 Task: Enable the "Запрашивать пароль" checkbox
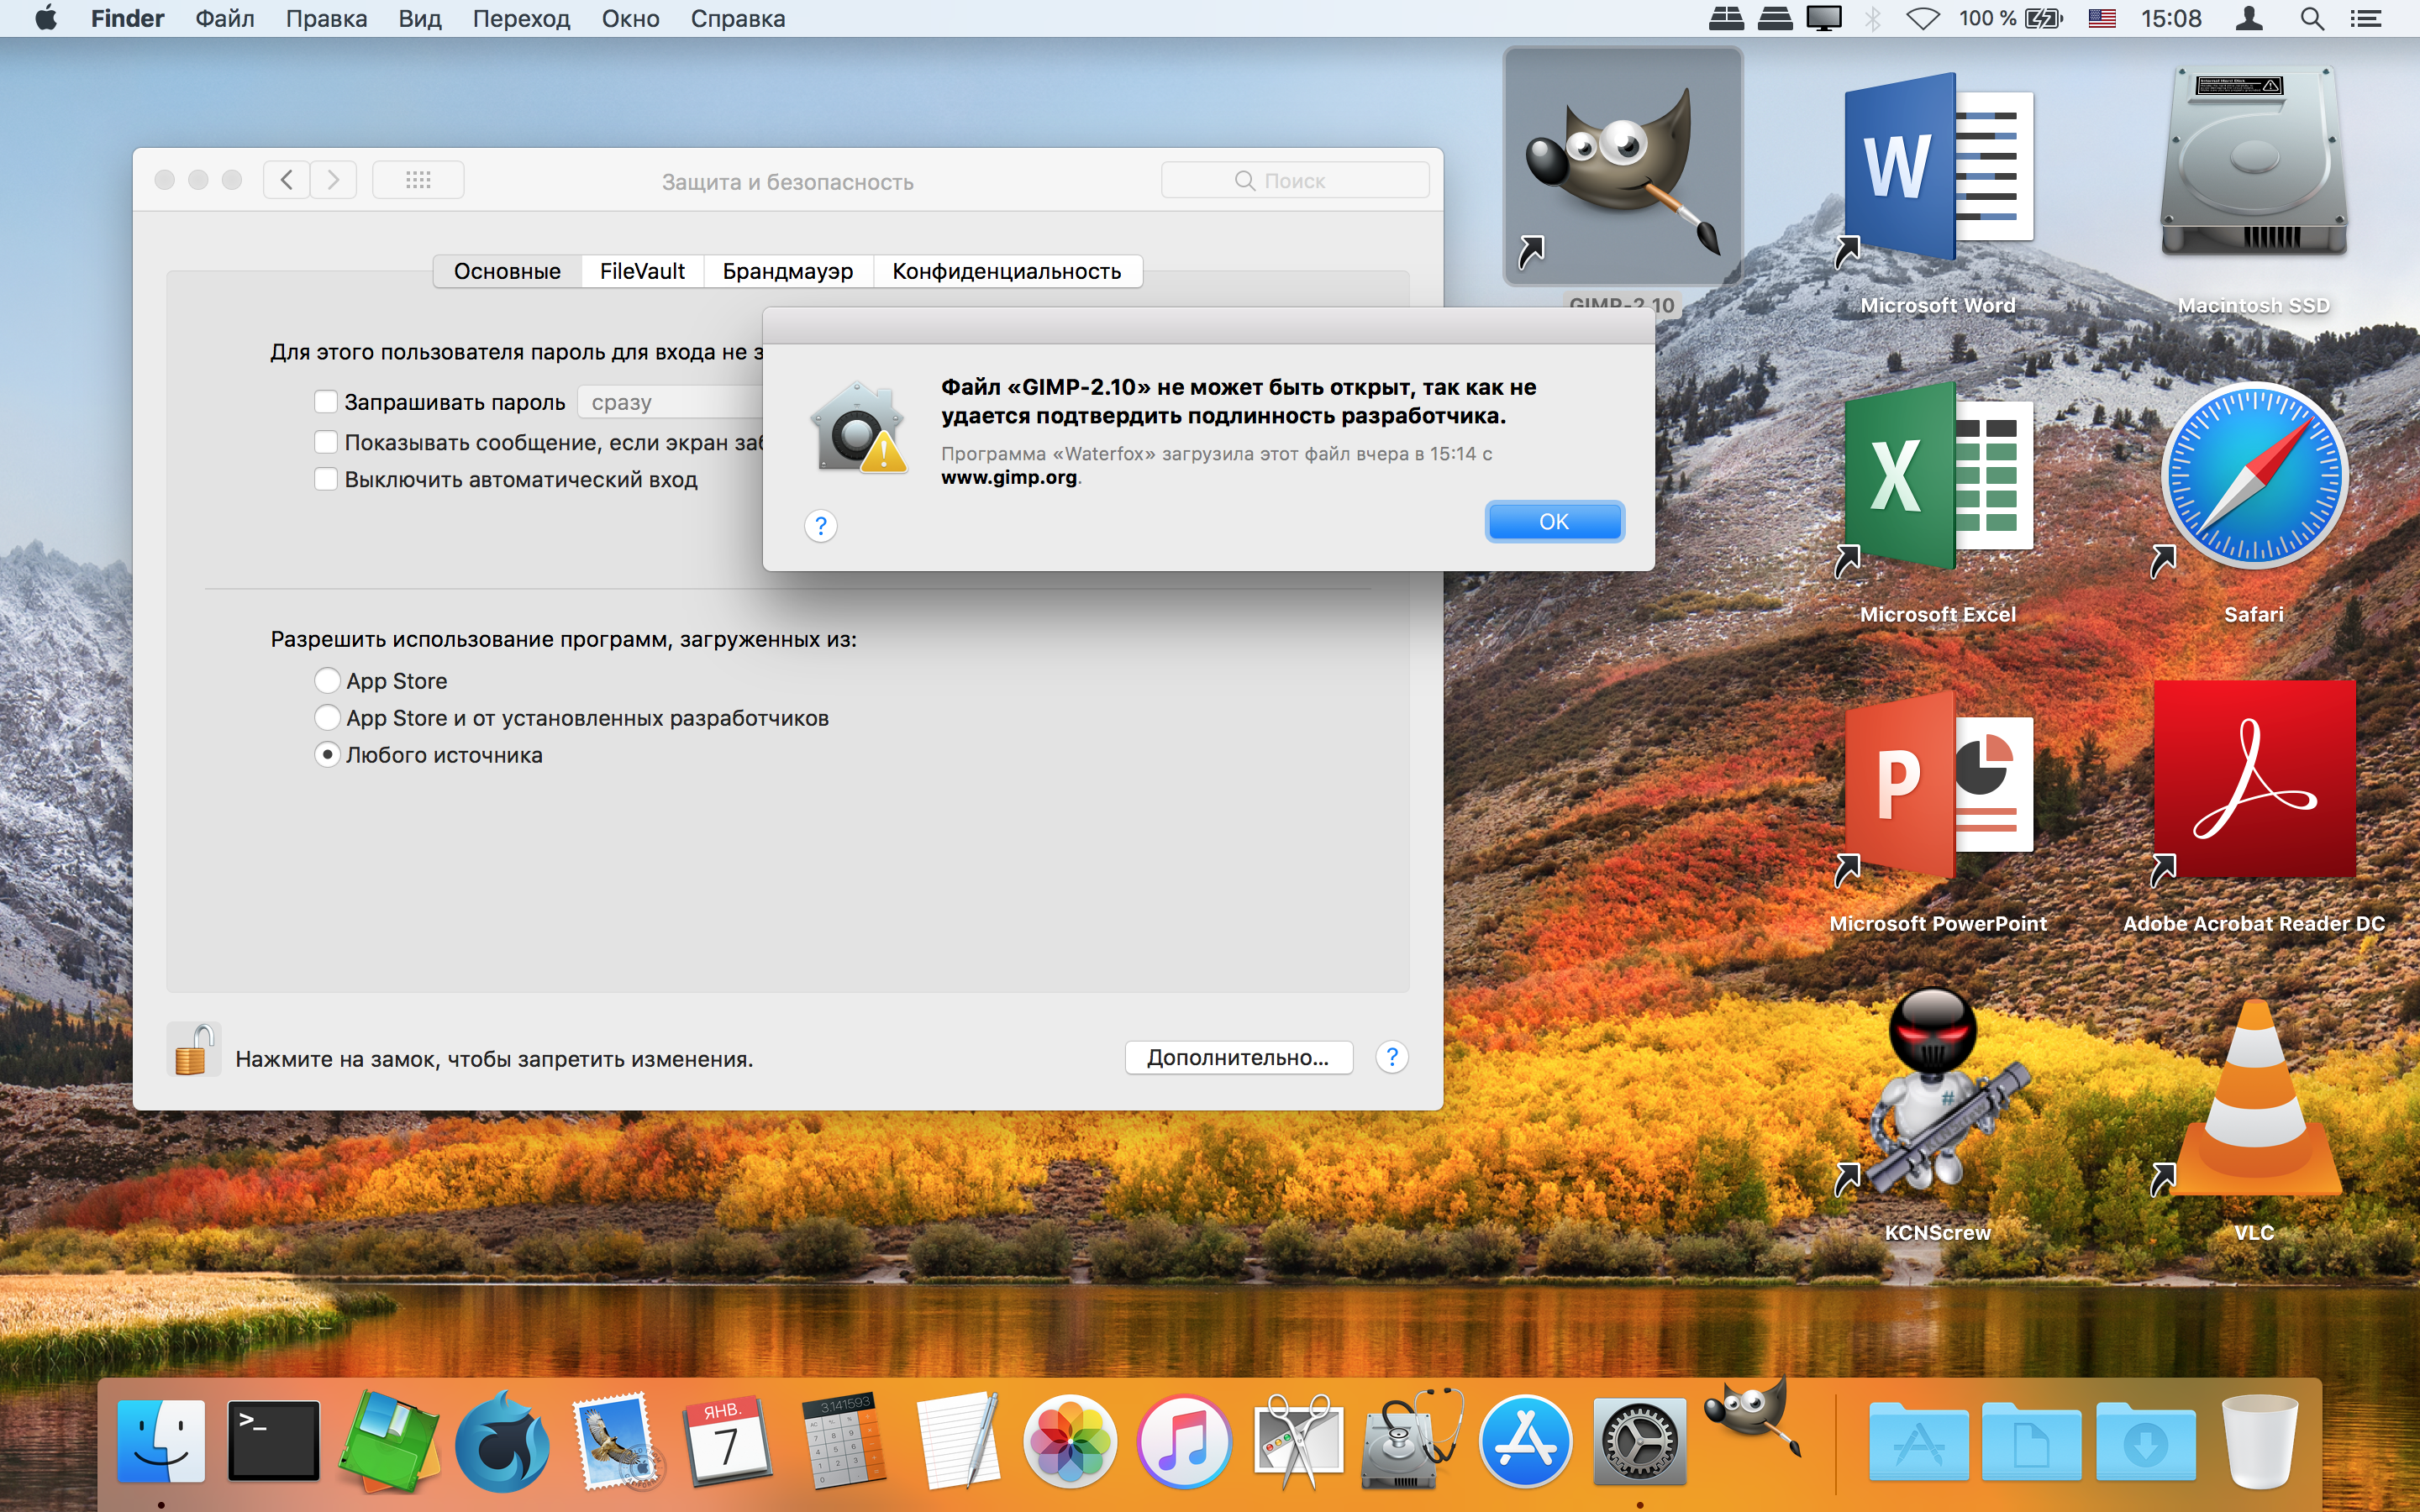pos(326,402)
